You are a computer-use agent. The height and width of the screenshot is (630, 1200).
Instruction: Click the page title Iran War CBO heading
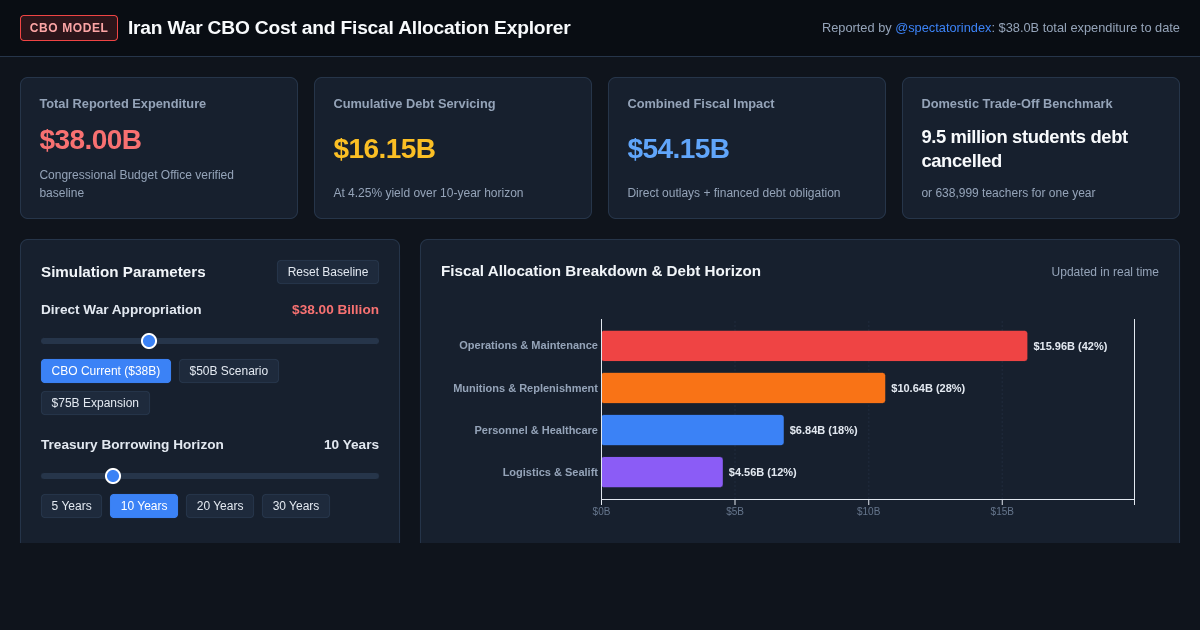tap(349, 28)
